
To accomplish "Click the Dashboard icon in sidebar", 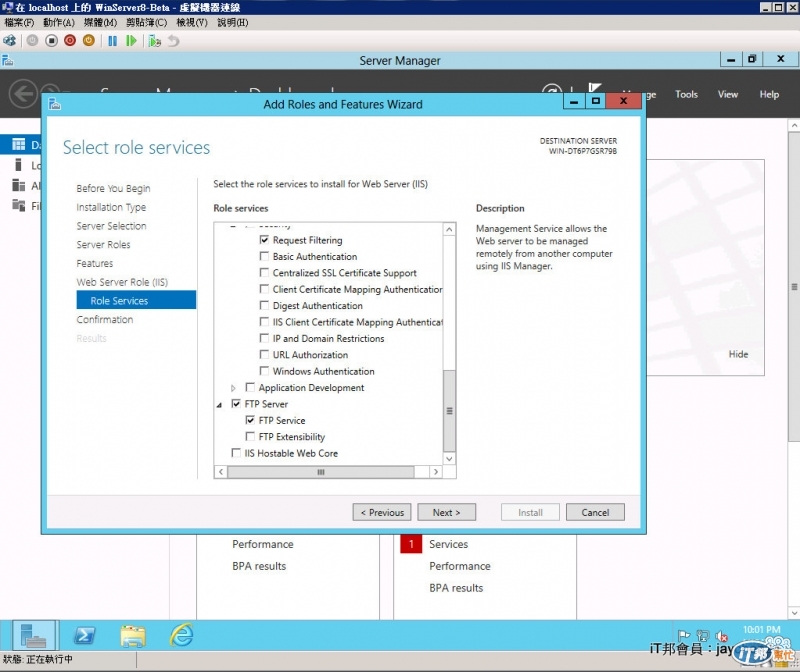I will pos(18,144).
